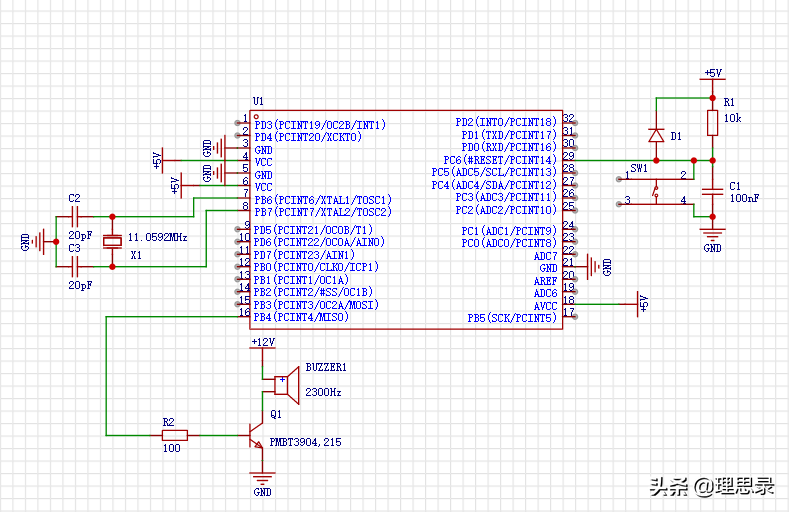
Task: Select the 100nF value of C1
Action: [744, 198]
